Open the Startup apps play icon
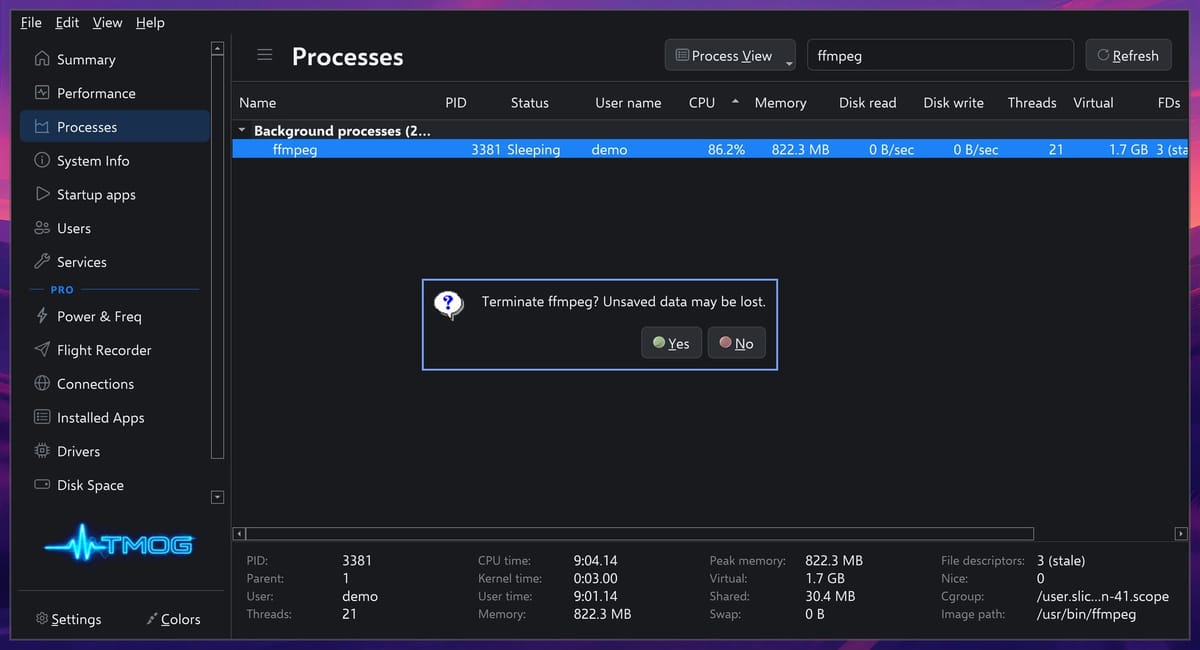Screen dimensions: 1200x650 pyautogui.click(x=41, y=194)
